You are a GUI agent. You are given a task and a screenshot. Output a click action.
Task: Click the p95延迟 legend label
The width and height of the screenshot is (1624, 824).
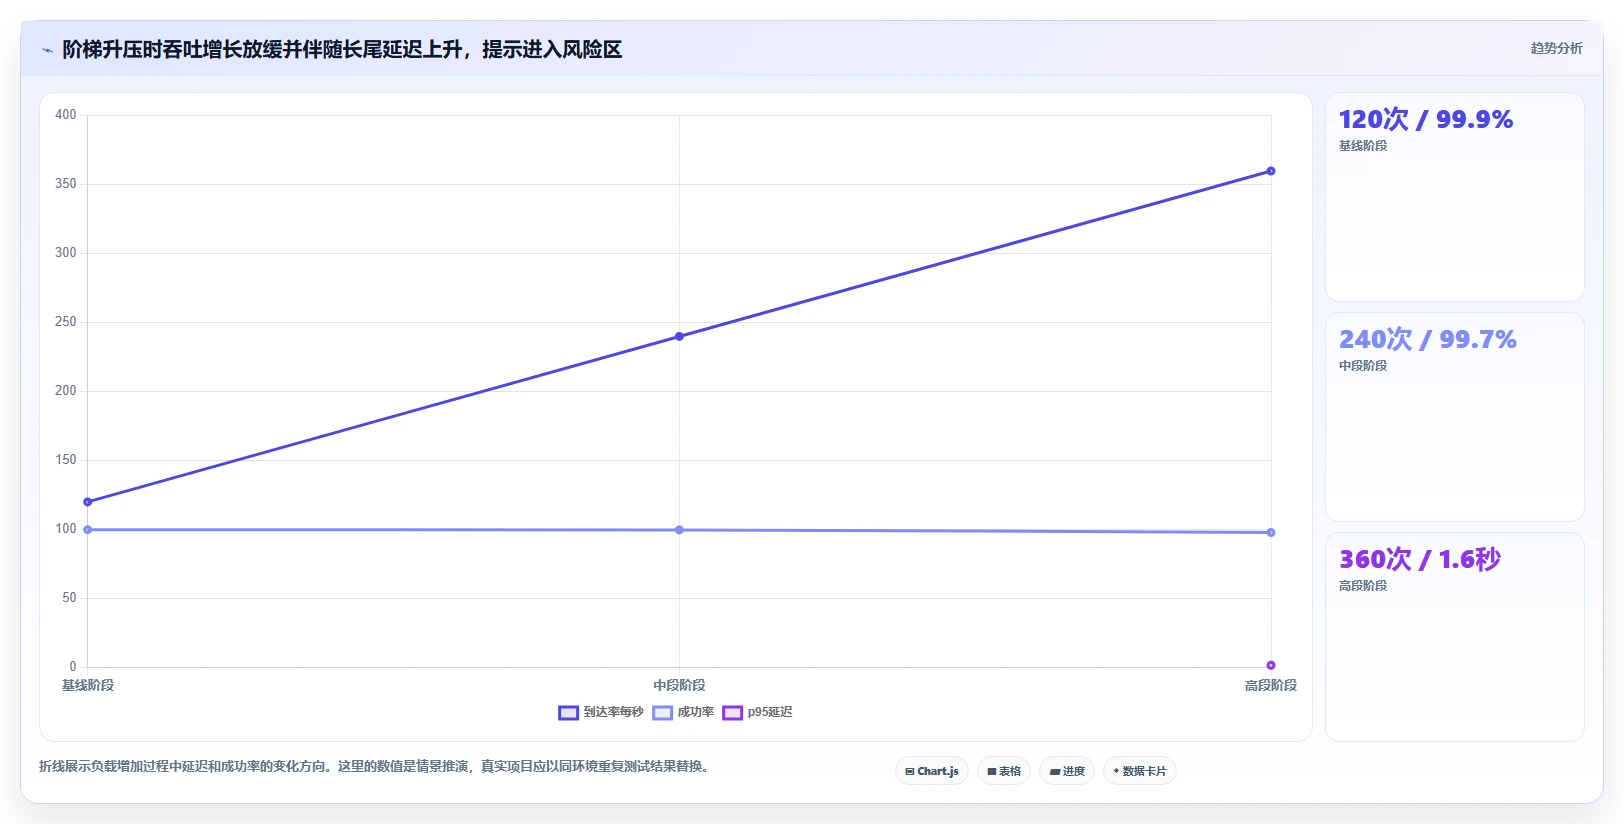click(x=769, y=712)
